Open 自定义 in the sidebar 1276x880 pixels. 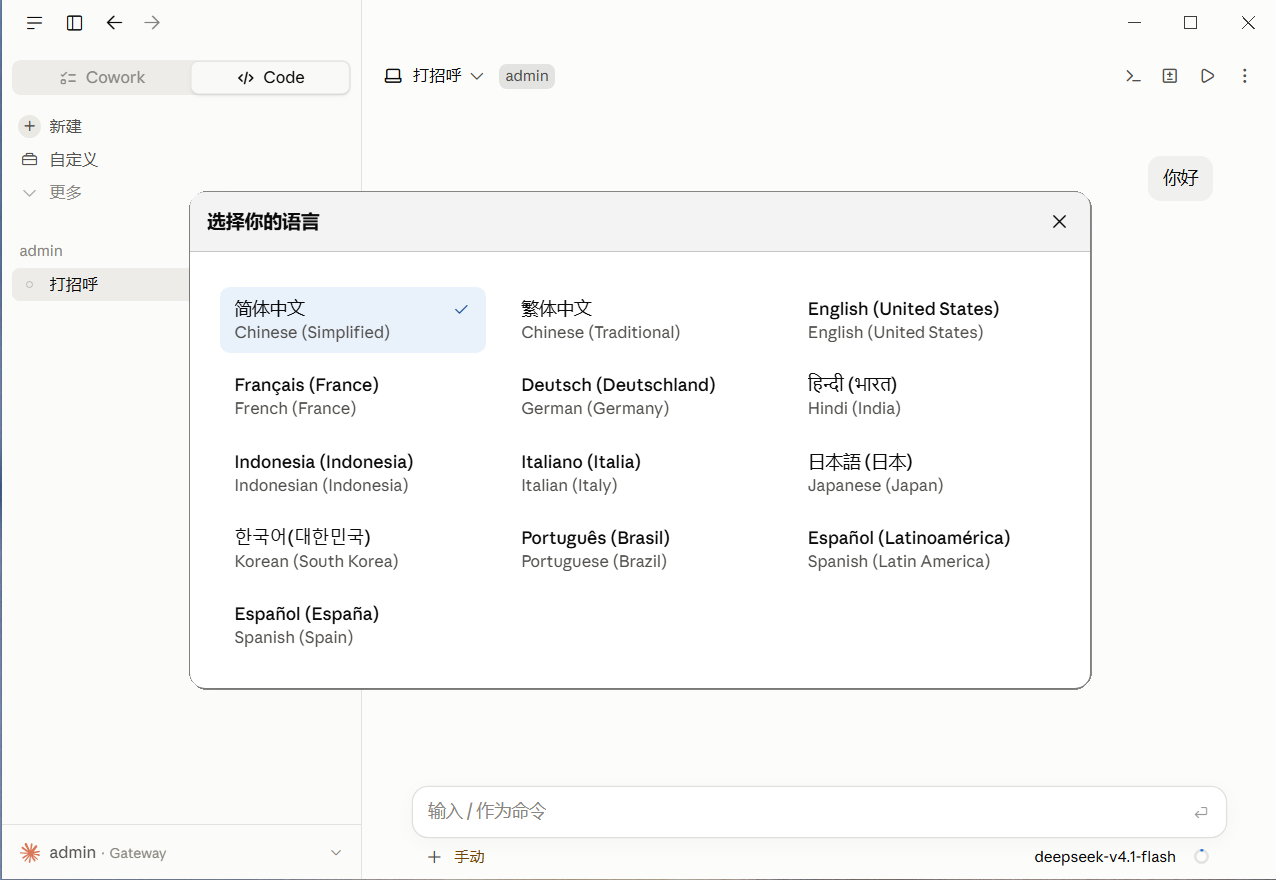74,160
